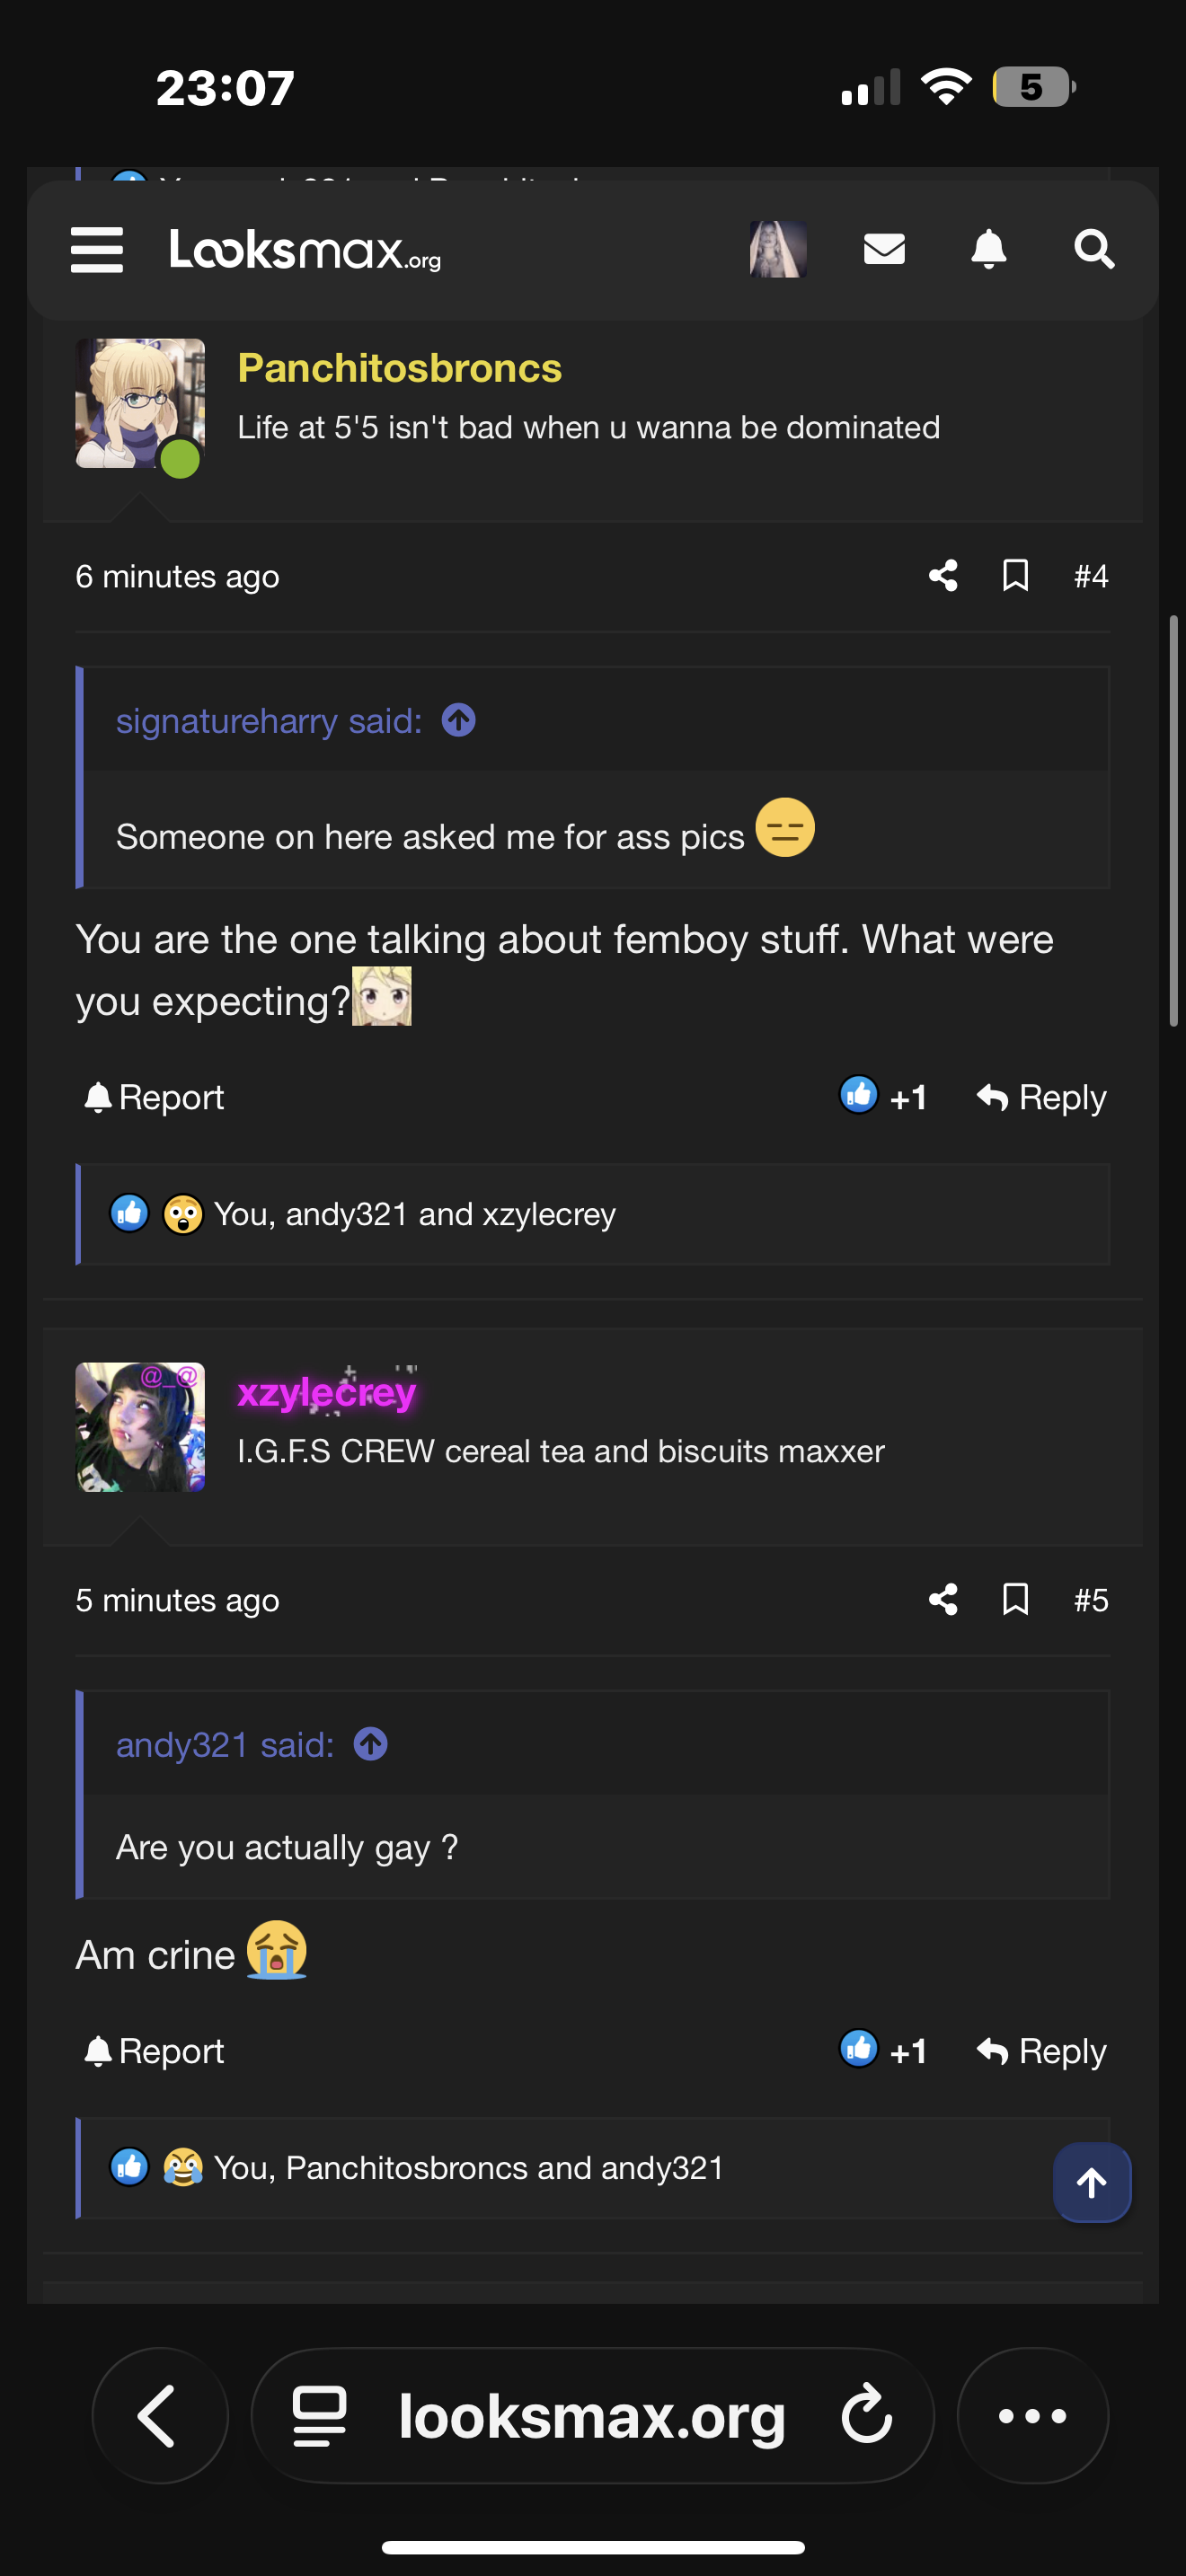The width and height of the screenshot is (1186, 2576).
Task: Open the private messages envelope icon
Action: pos(884,249)
